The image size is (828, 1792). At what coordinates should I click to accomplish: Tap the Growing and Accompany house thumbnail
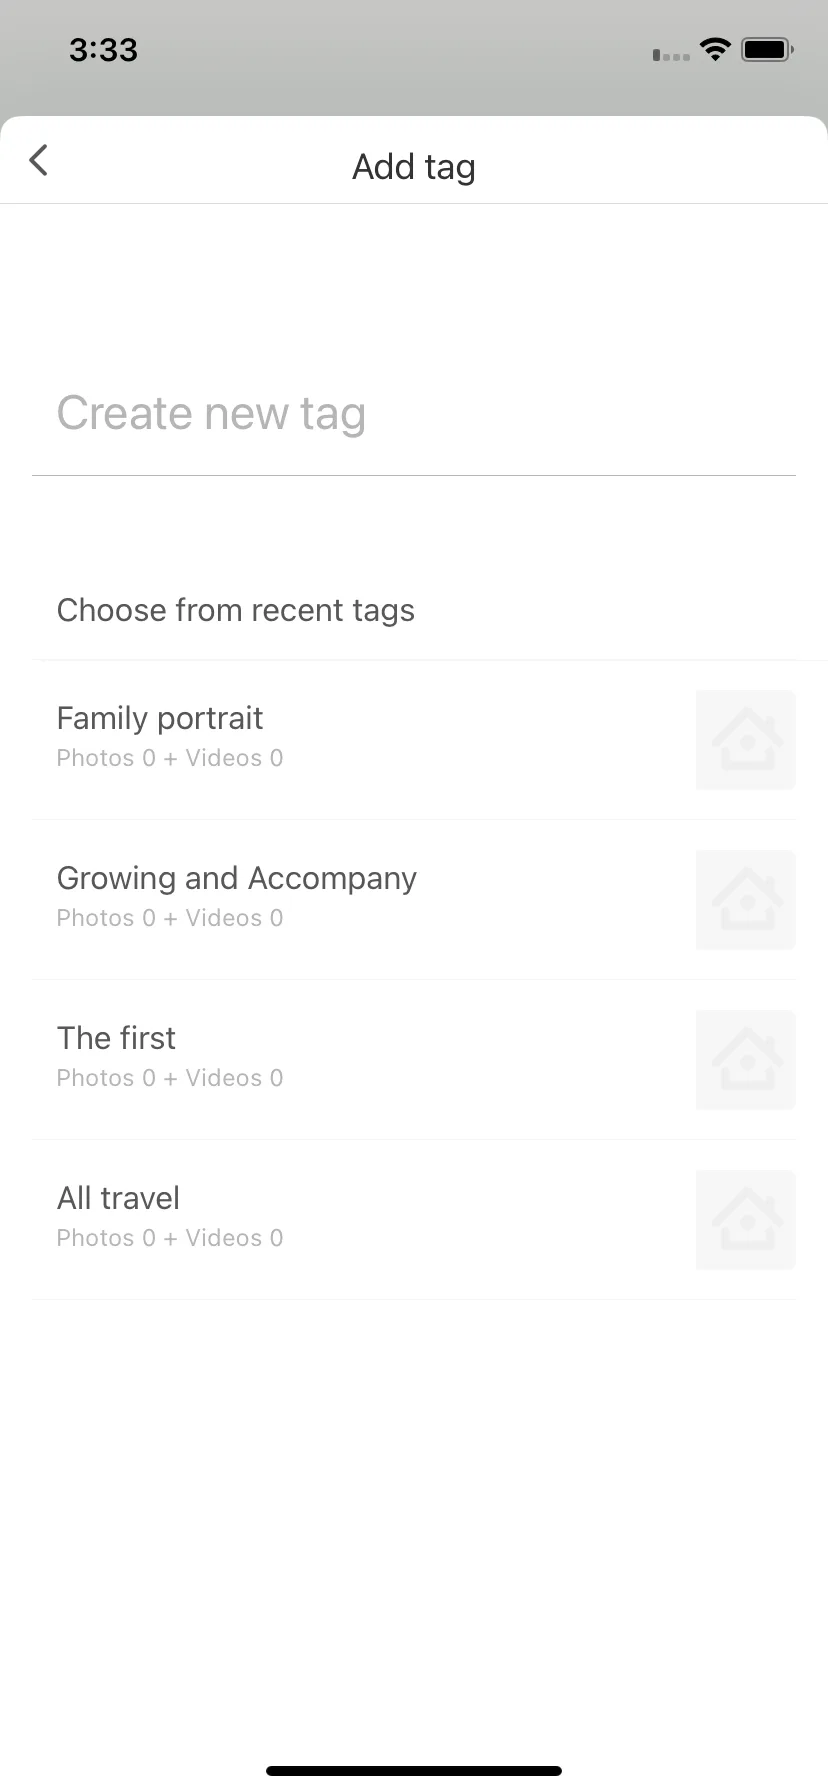tap(746, 900)
